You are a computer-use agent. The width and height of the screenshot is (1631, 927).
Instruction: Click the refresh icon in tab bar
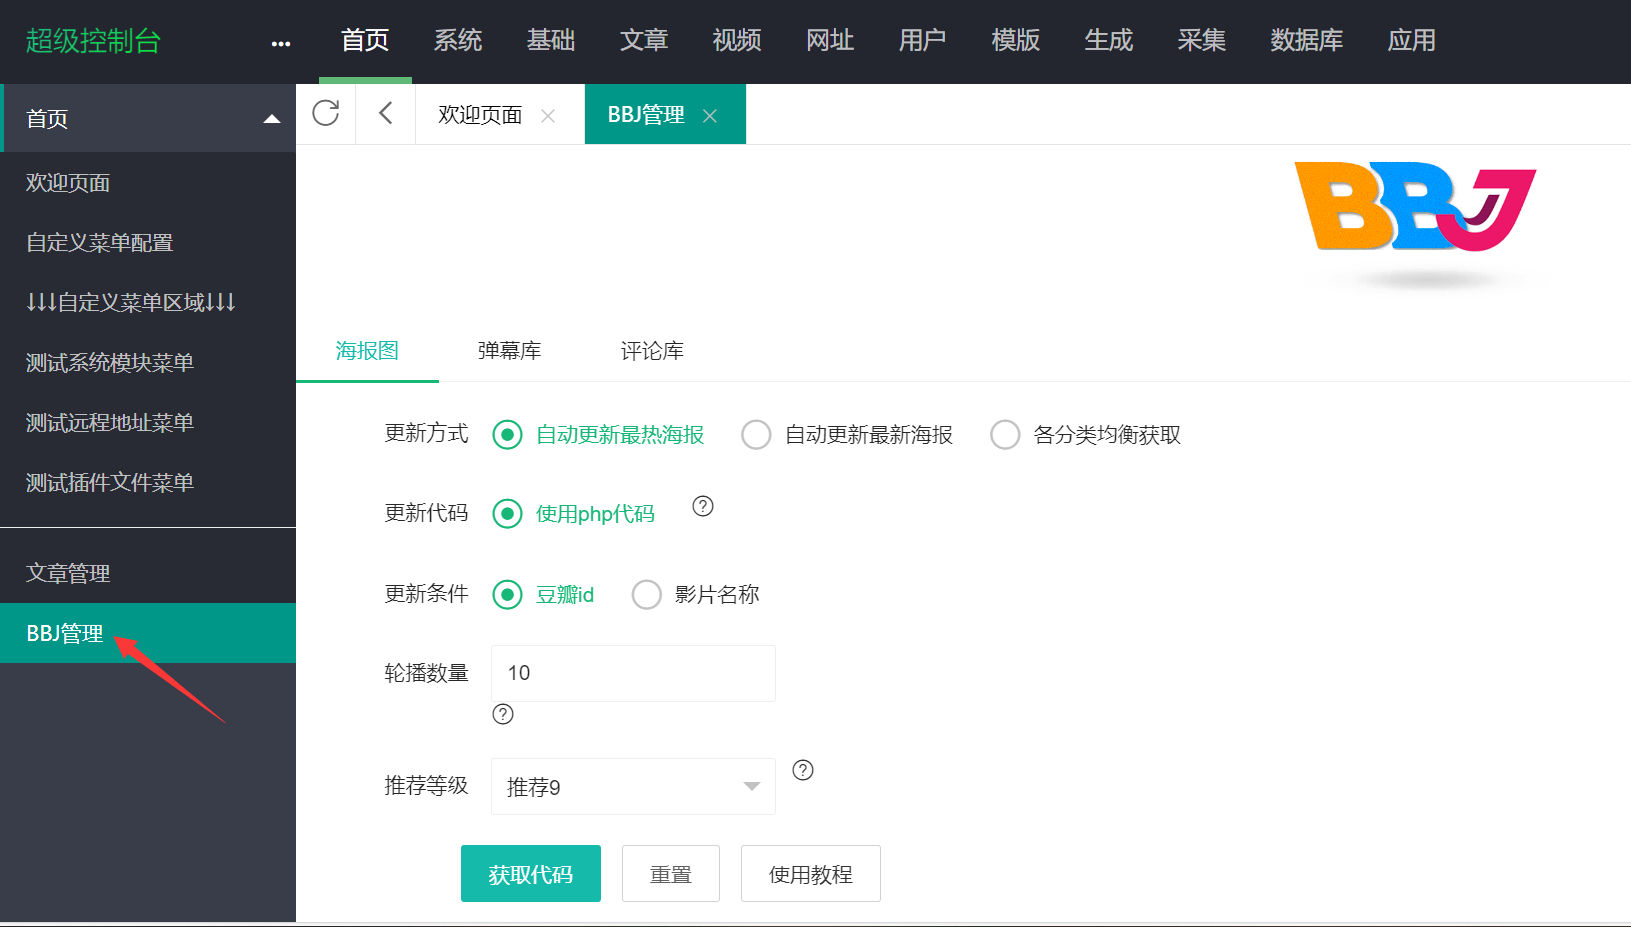tap(326, 113)
